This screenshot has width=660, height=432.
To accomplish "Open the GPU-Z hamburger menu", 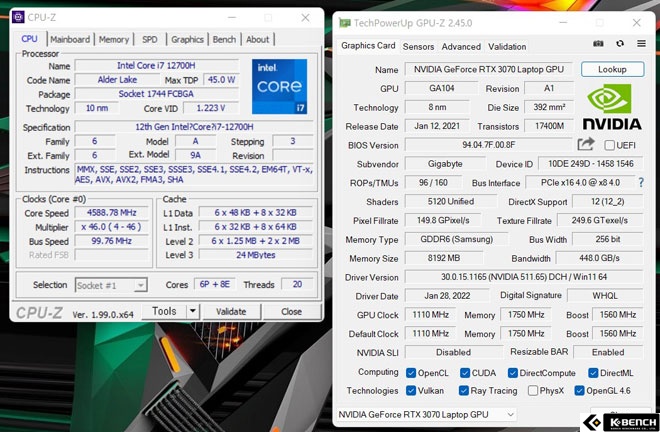I will 641,43.
